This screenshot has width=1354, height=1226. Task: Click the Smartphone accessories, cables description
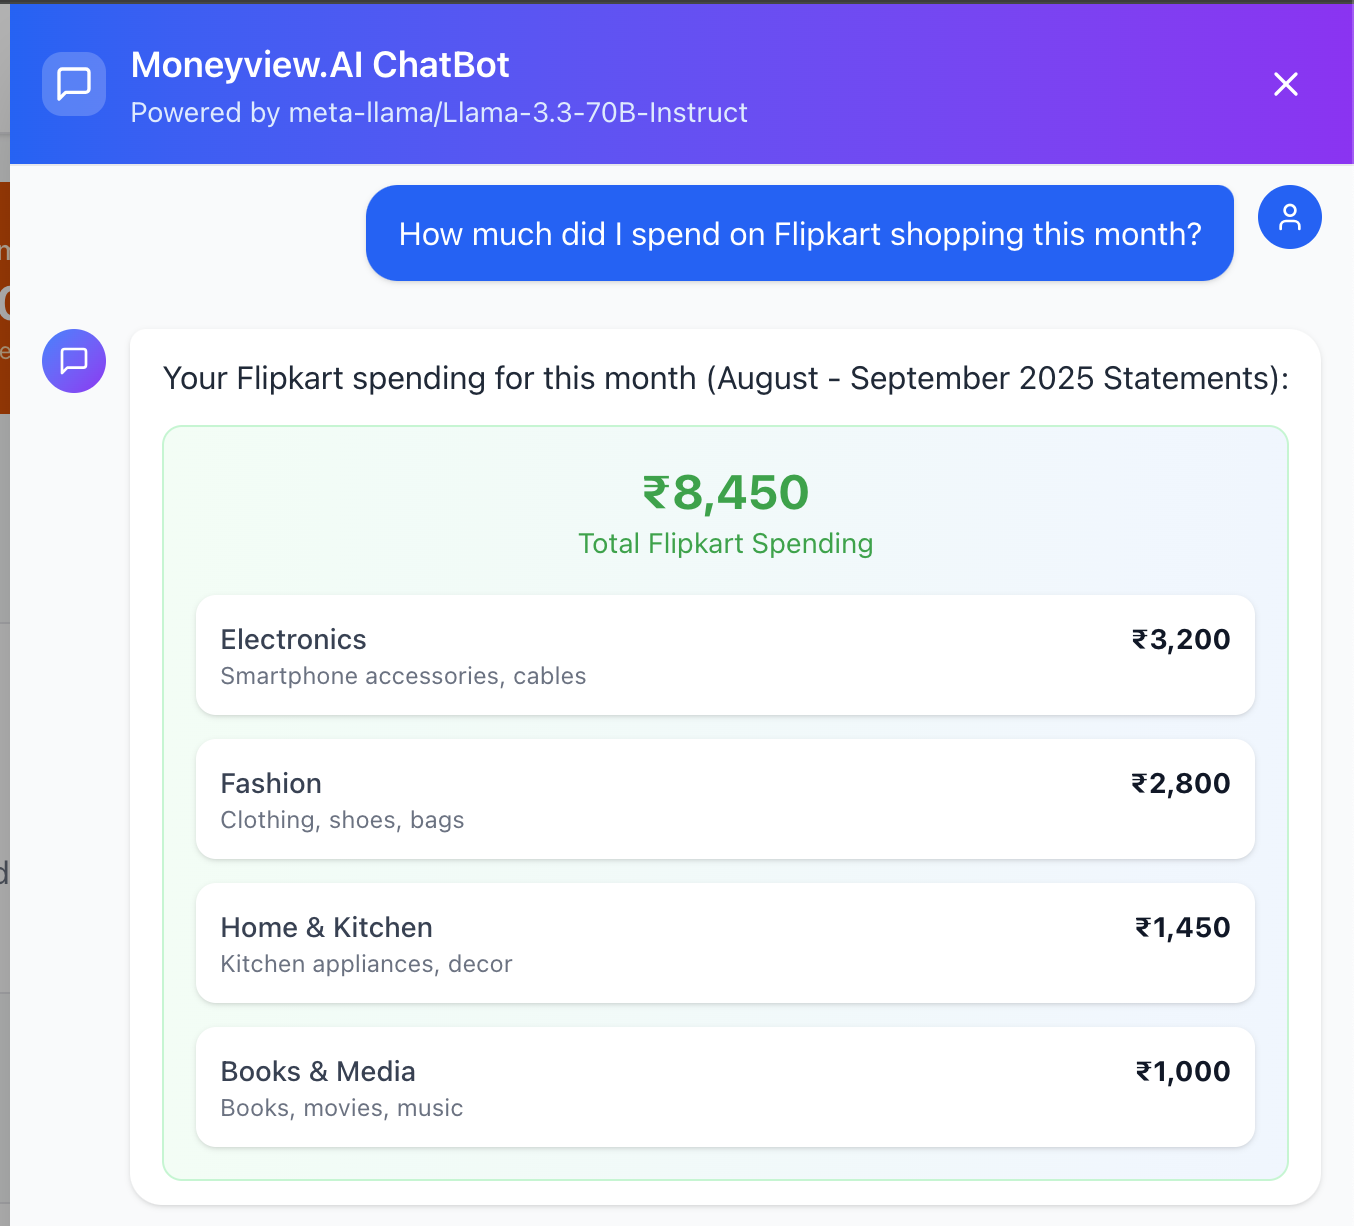[403, 676]
